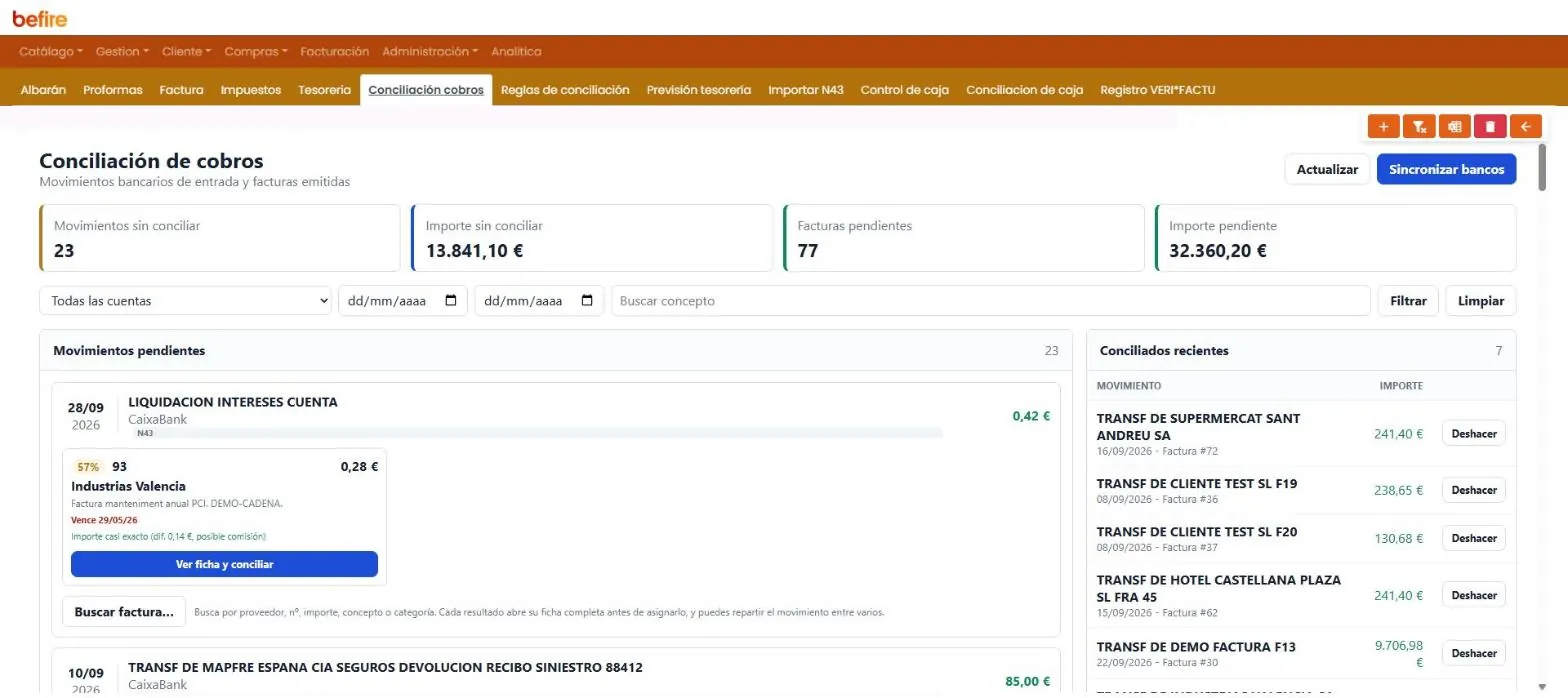Click the Sincronizar bancos button
Screen dimensions: 1568x698
point(1446,169)
